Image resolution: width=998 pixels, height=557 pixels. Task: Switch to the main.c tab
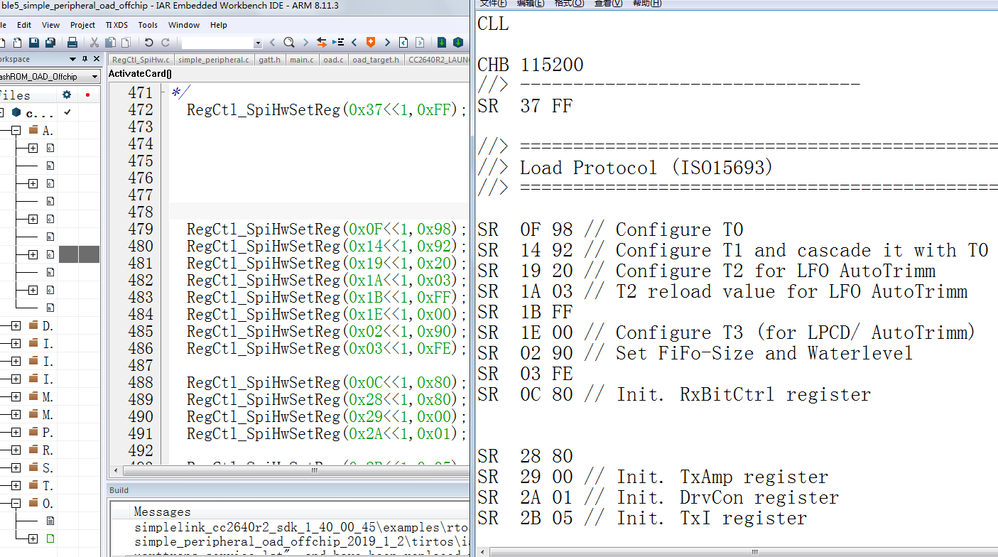[x=302, y=60]
